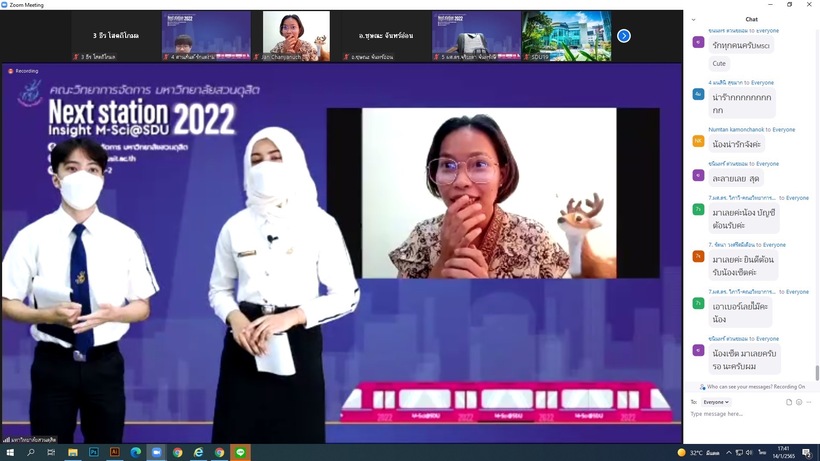Open the chat more-options ellipsis
Screen dimensions: 820x461
808,402
